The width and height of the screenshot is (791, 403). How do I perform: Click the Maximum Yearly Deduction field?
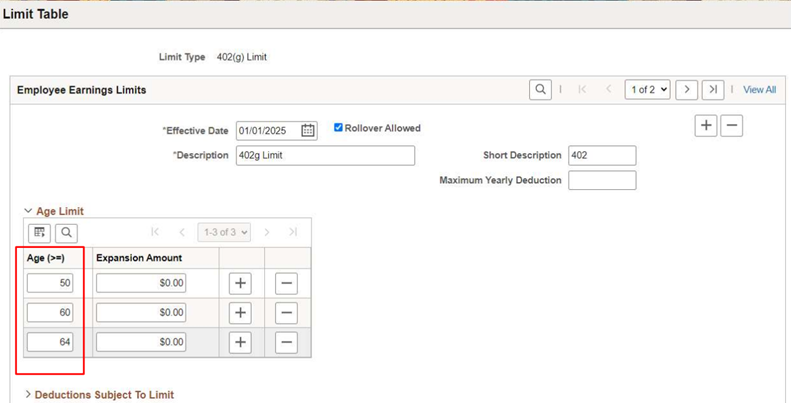pyautogui.click(x=602, y=180)
